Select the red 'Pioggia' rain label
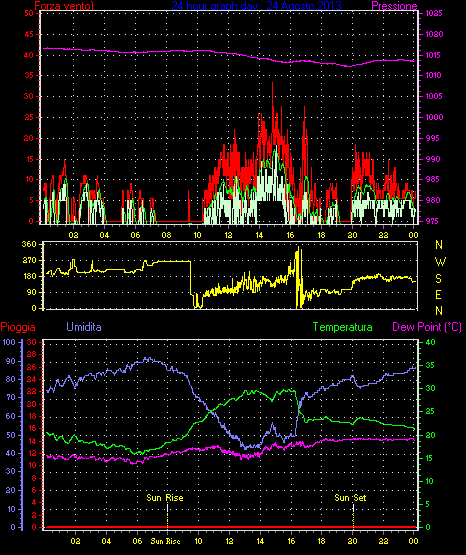Screen dimensions: 466x555 click(x=18, y=327)
